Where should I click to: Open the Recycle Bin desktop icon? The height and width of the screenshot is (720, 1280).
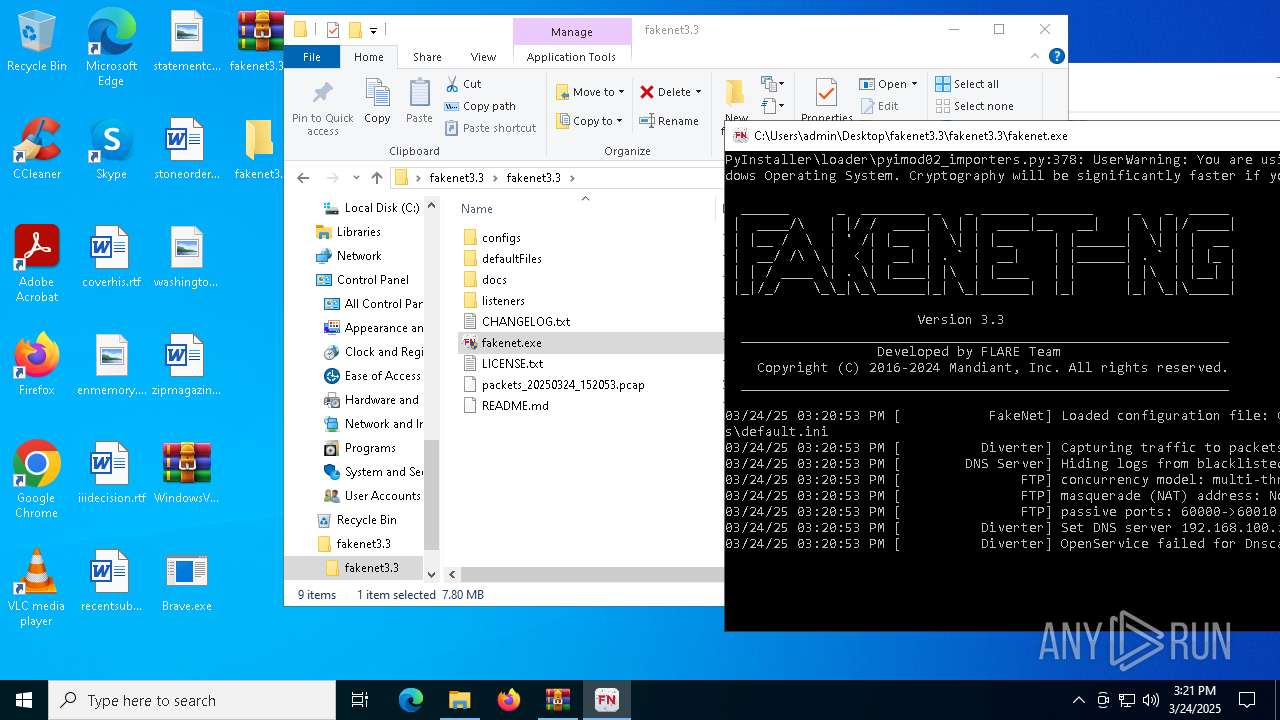pyautogui.click(x=37, y=42)
